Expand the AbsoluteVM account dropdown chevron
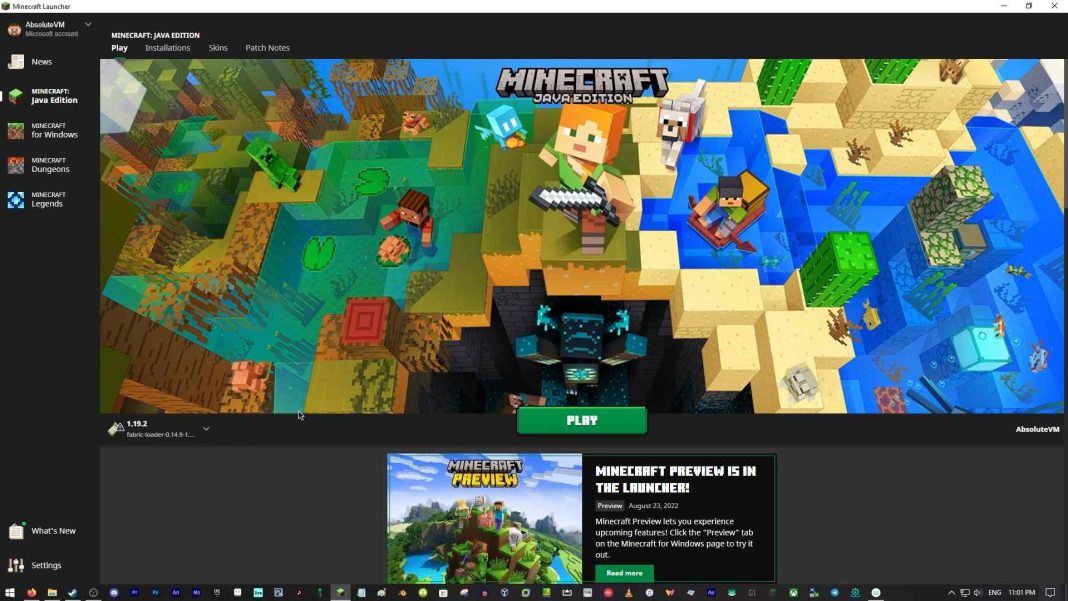 pos(88,25)
